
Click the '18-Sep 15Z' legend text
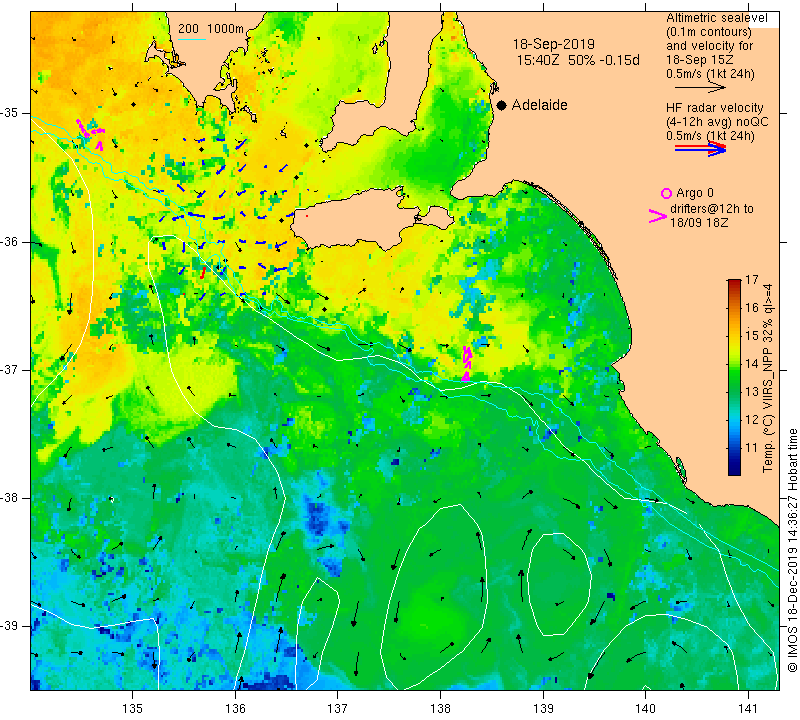[699, 60]
